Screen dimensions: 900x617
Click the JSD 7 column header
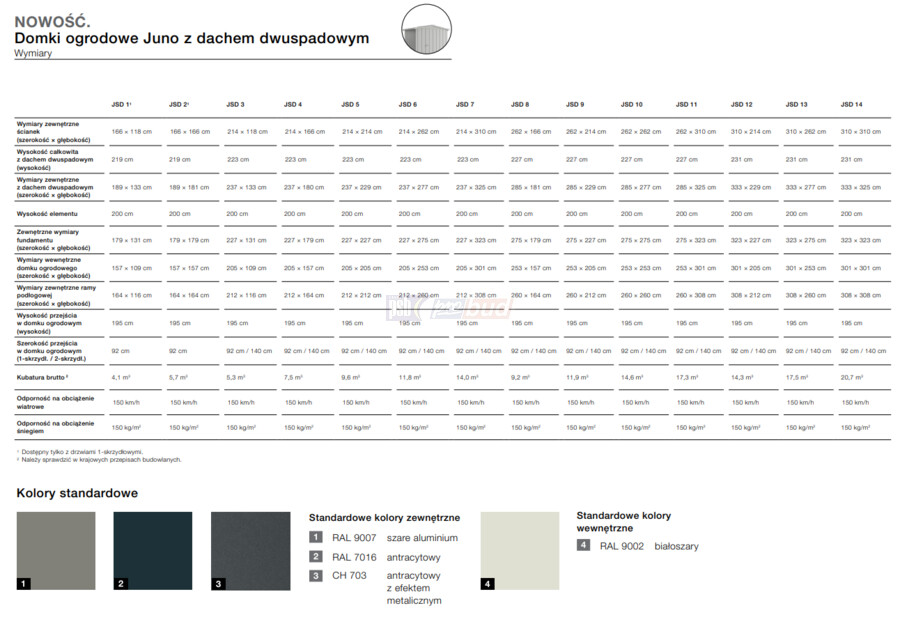pyautogui.click(x=465, y=104)
